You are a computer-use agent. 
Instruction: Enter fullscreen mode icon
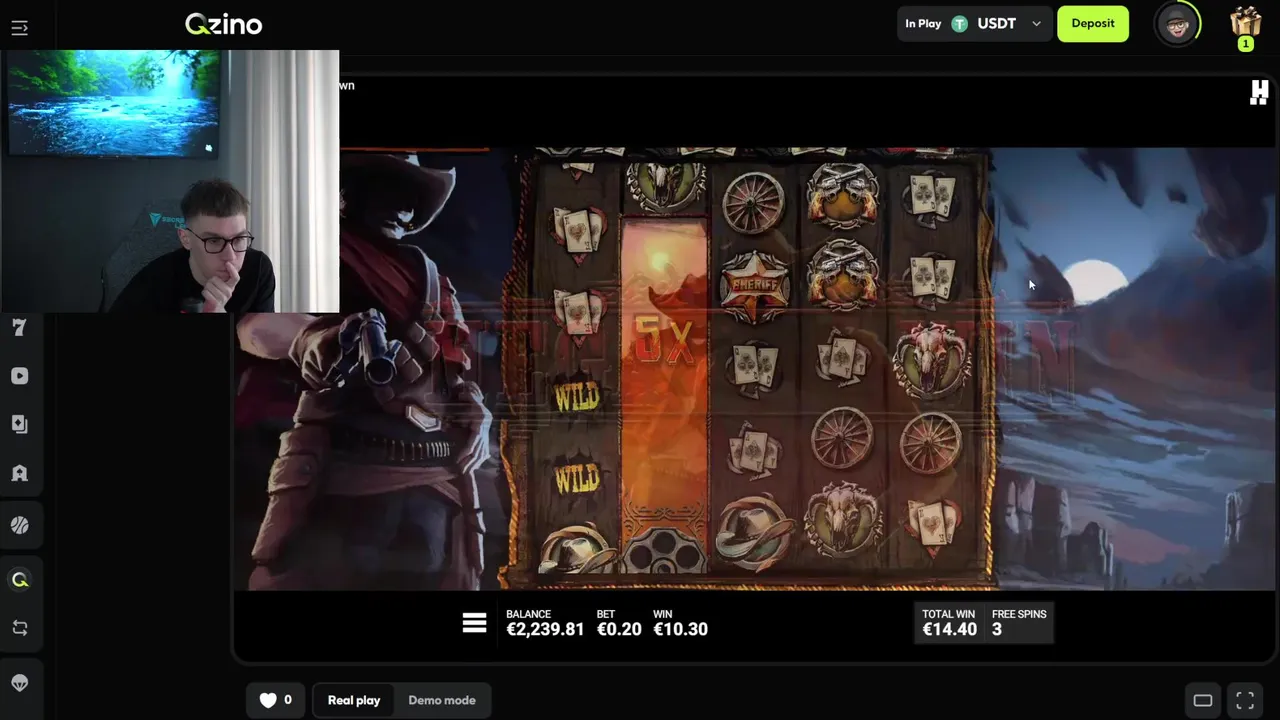coord(1245,700)
